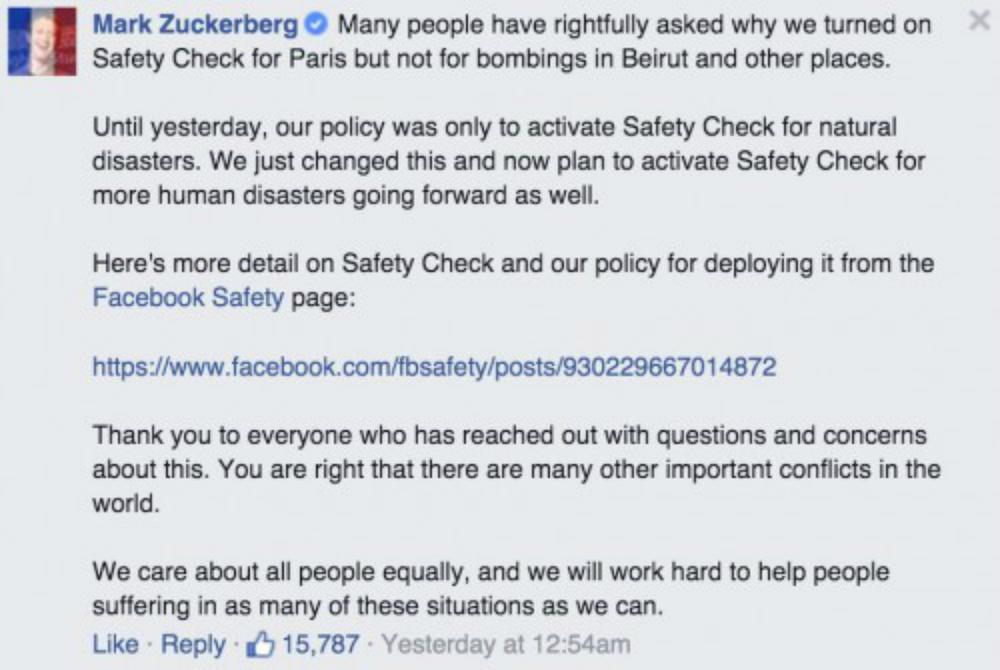The width and height of the screenshot is (1000, 670).
Task: Click the thumbs-up icon beside the count
Action: [261, 644]
